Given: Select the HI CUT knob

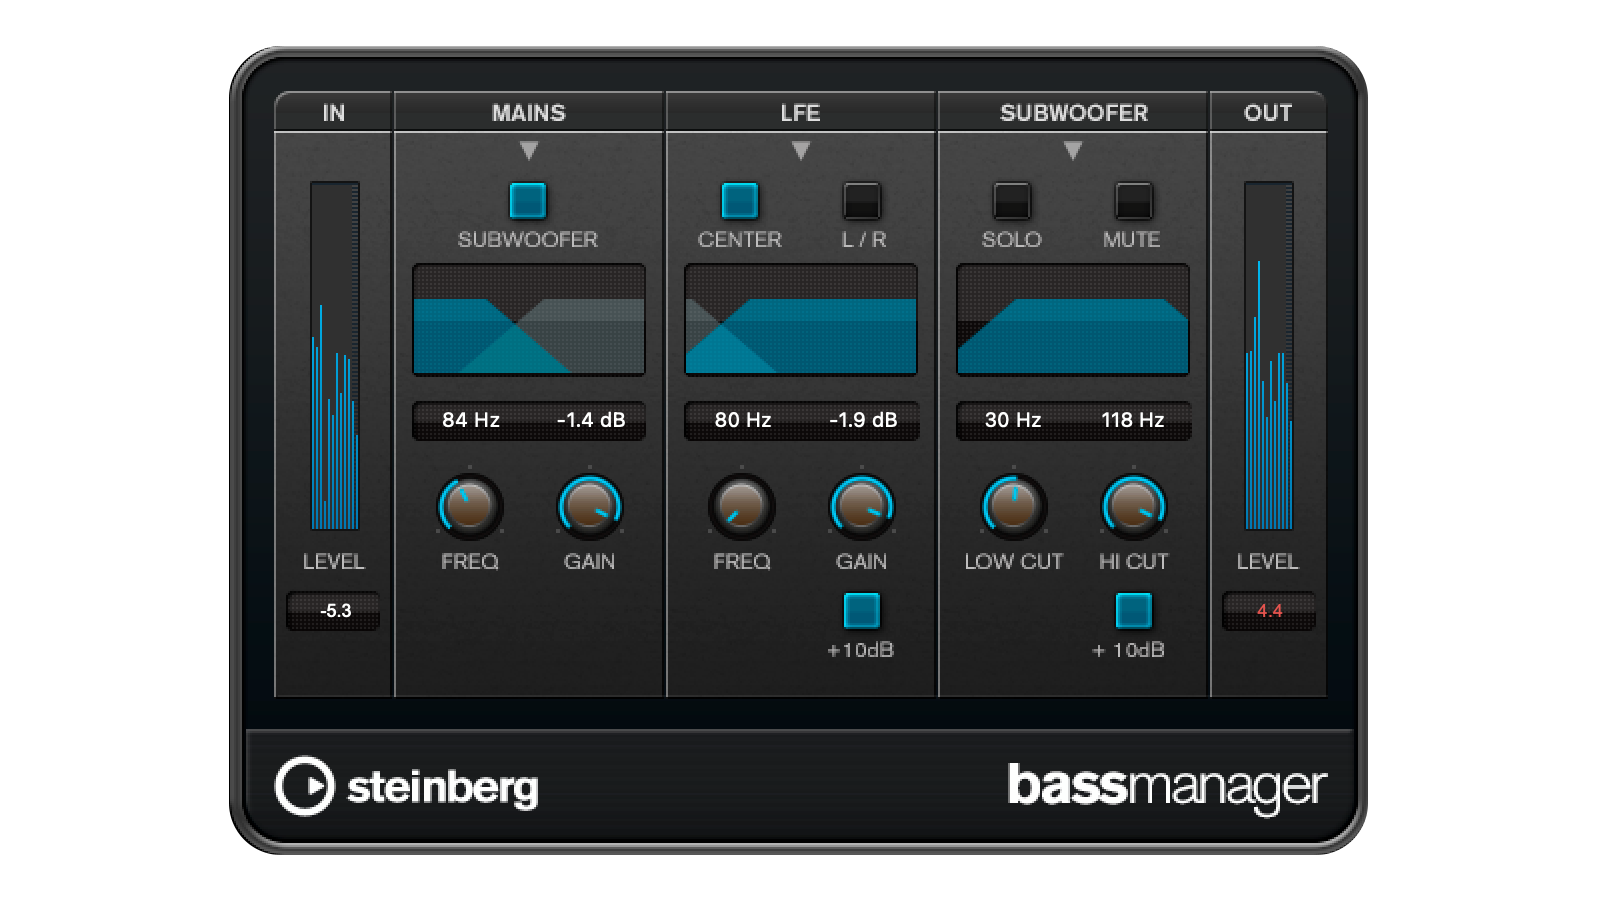Looking at the screenshot, I should pos(1133,507).
